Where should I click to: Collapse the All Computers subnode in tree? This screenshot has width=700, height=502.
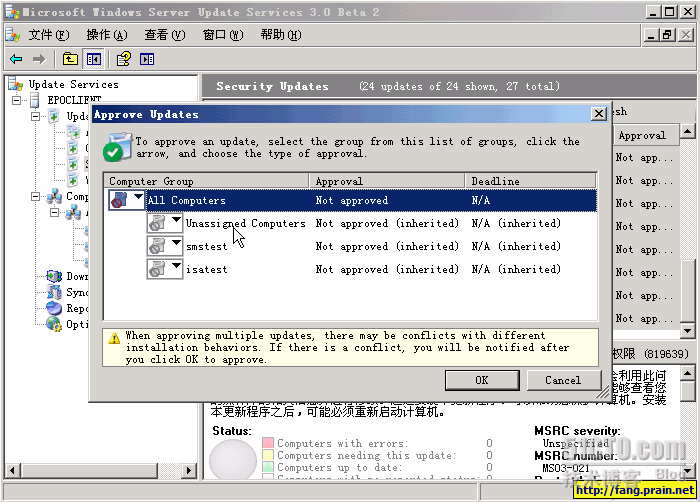[x=54, y=213]
